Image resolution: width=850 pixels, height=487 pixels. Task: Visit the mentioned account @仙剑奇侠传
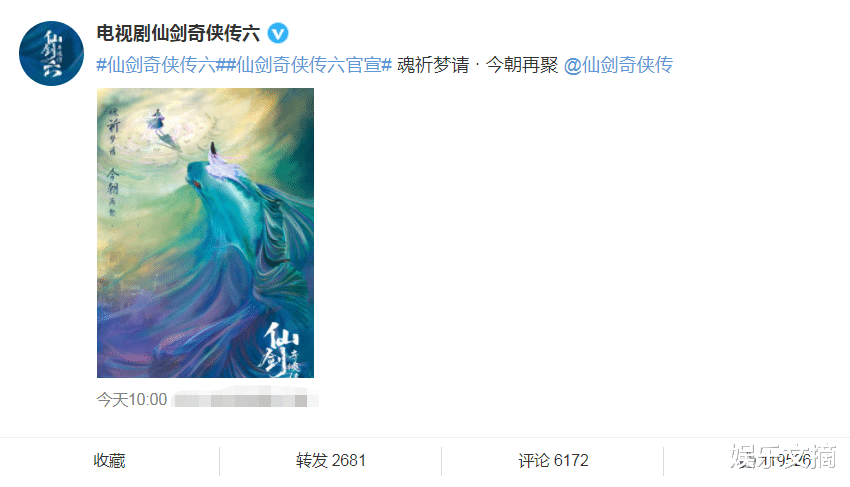coord(618,65)
